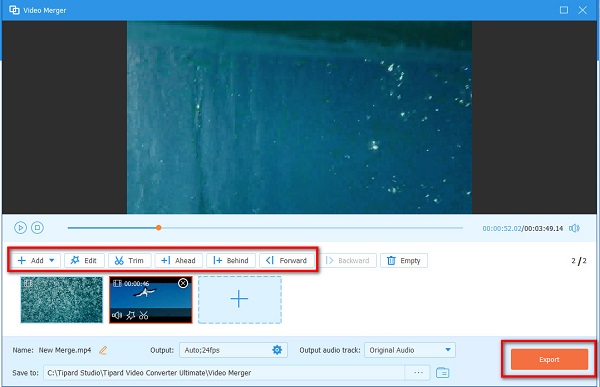Viewport: 600px width, 387px height.
Task: Rename output with pencil icon
Action: coord(103,350)
